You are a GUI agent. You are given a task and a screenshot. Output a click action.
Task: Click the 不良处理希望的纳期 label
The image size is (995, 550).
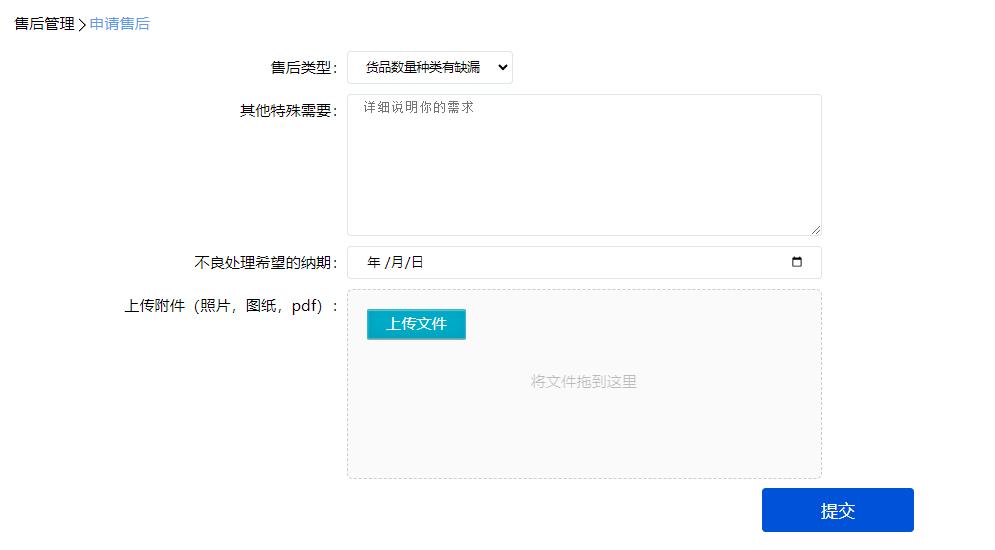pos(265,263)
